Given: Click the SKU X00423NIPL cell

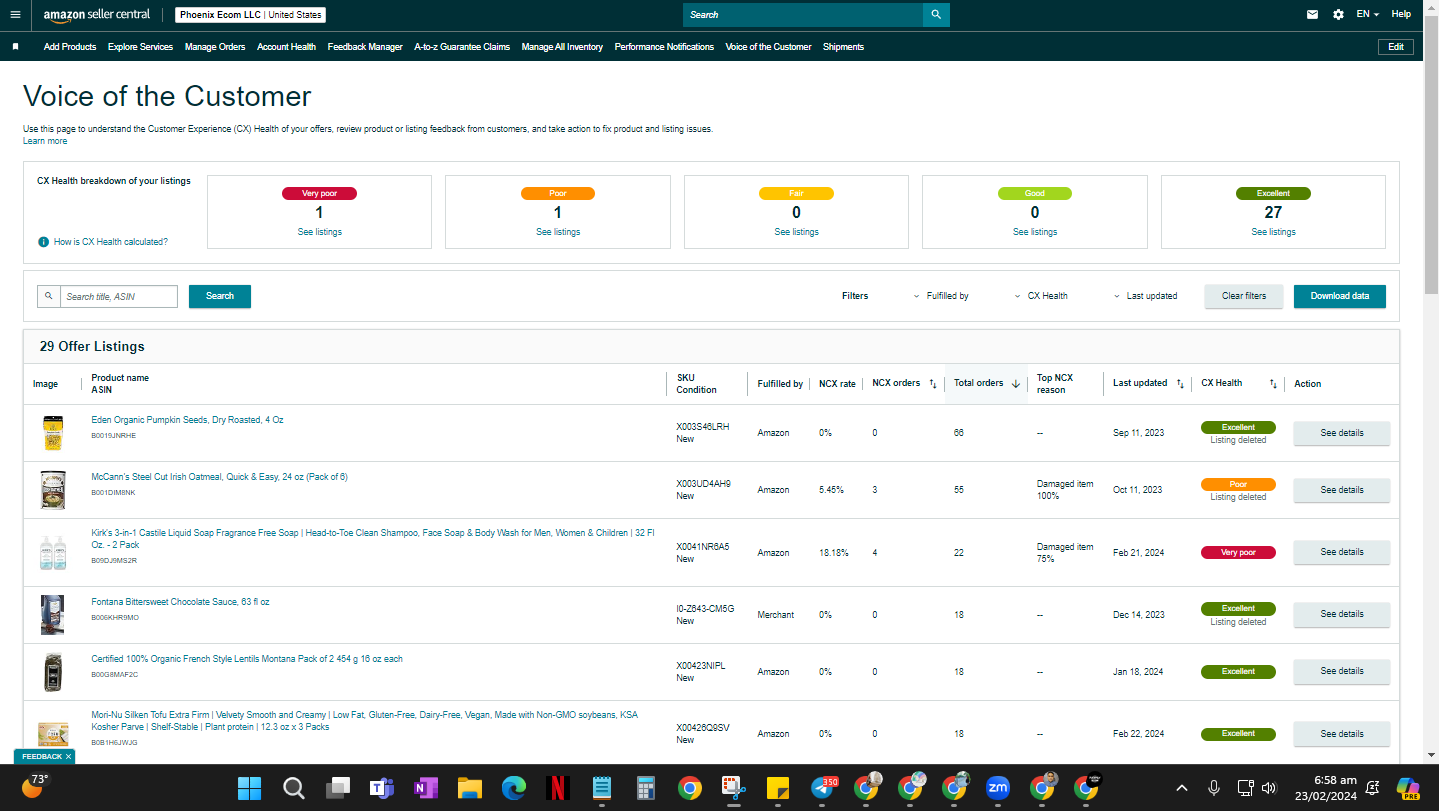Looking at the screenshot, I should pos(699,671).
